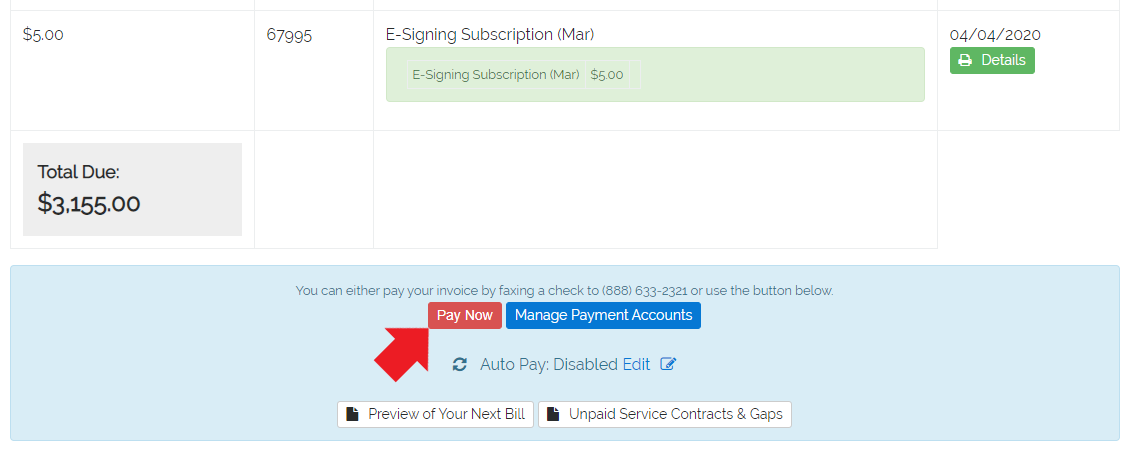Click the $5.00 amount in first column

pyautogui.click(x=43, y=35)
